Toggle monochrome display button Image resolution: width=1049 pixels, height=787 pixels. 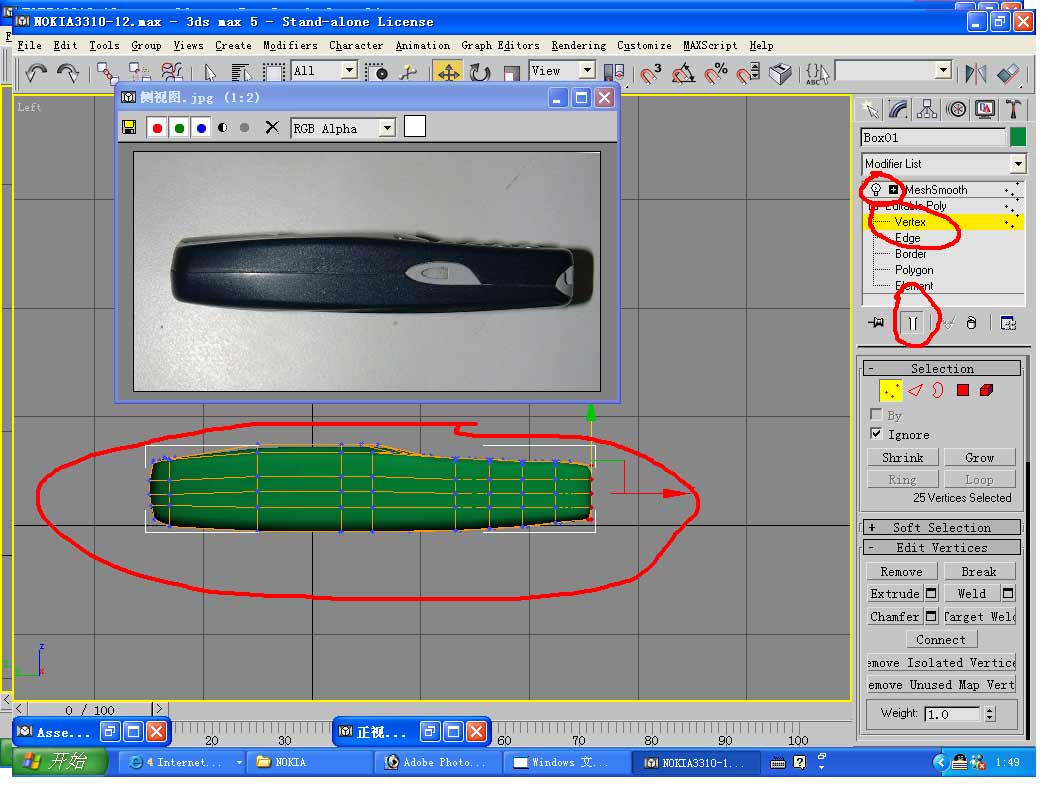click(x=245, y=127)
